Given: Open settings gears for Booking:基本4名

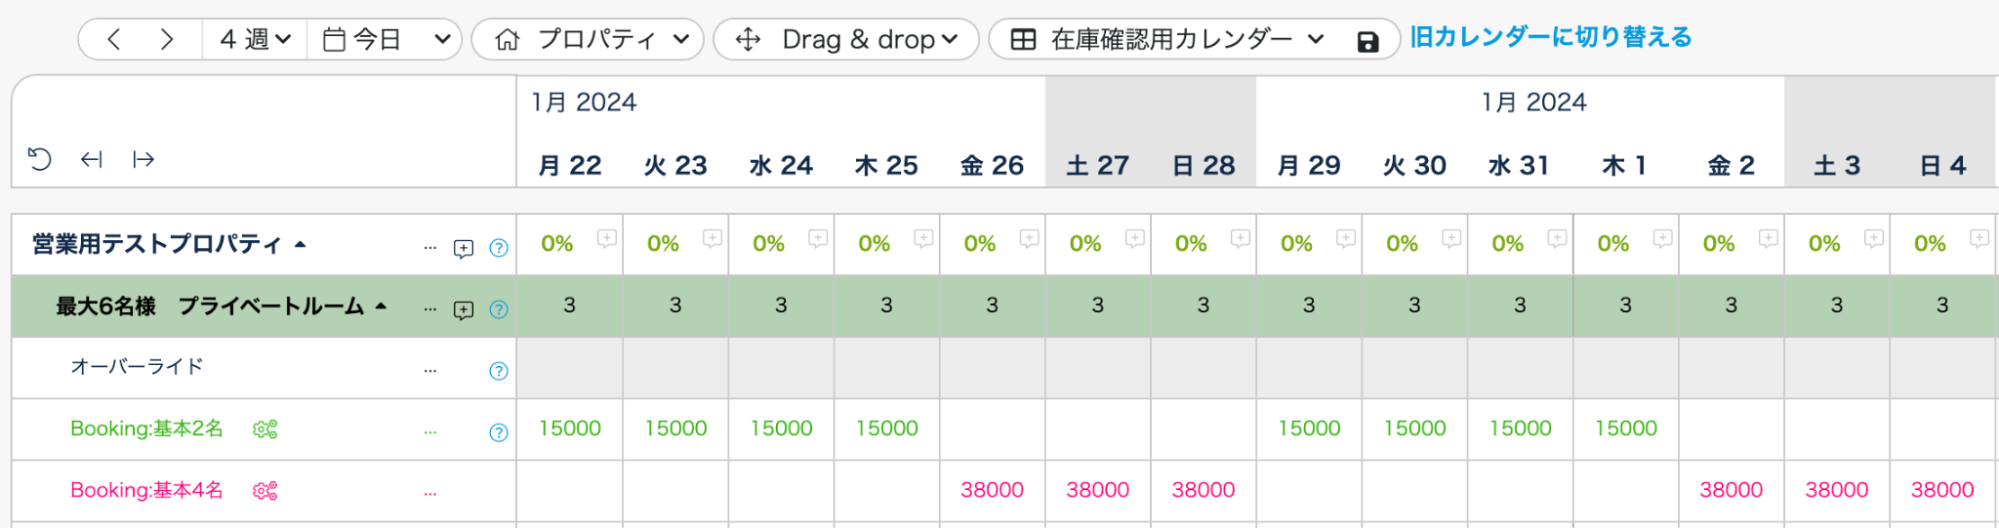Looking at the screenshot, I should click(x=265, y=491).
